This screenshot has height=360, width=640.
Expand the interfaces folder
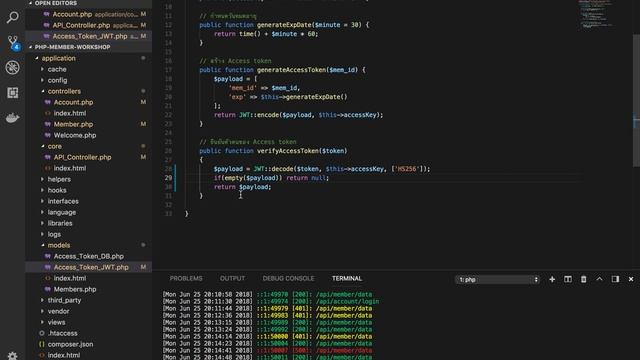[89, 201]
